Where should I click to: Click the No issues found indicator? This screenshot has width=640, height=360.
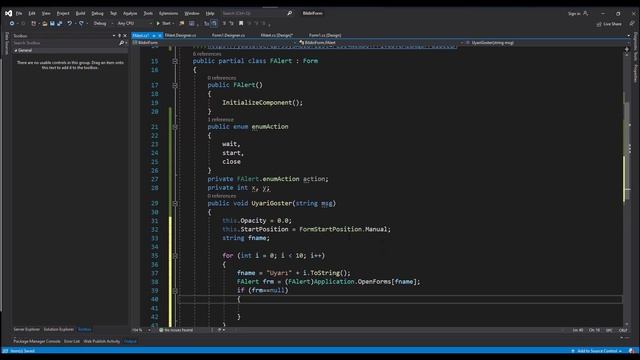[x=176, y=330]
